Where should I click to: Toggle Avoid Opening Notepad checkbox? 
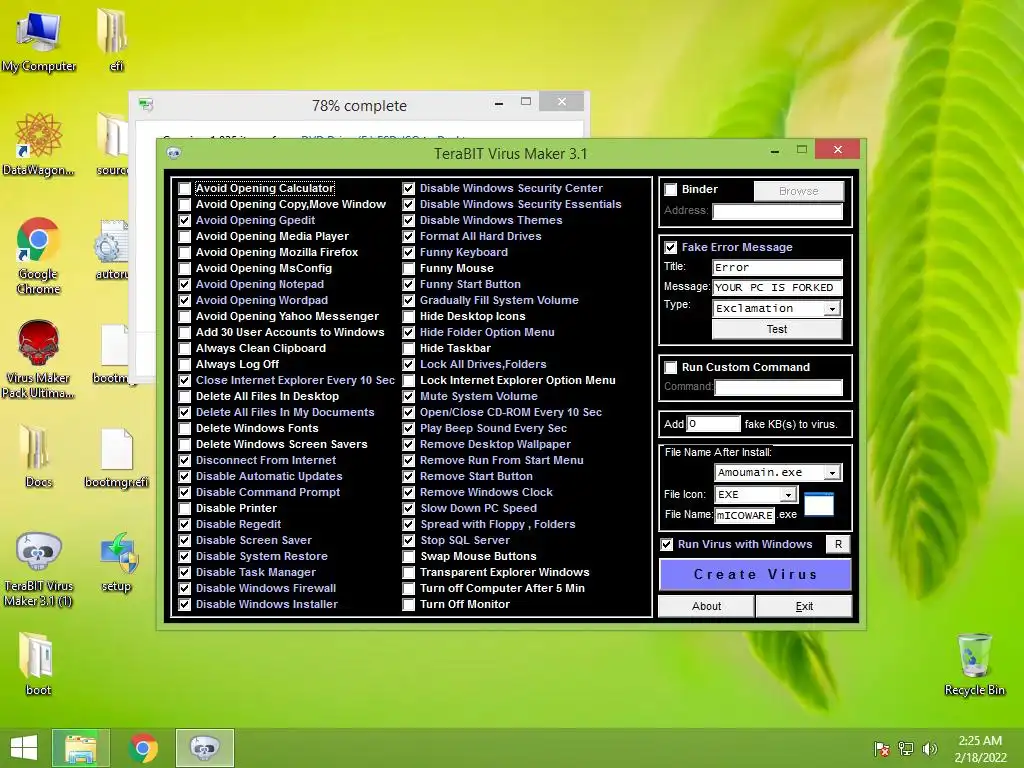[x=185, y=285]
